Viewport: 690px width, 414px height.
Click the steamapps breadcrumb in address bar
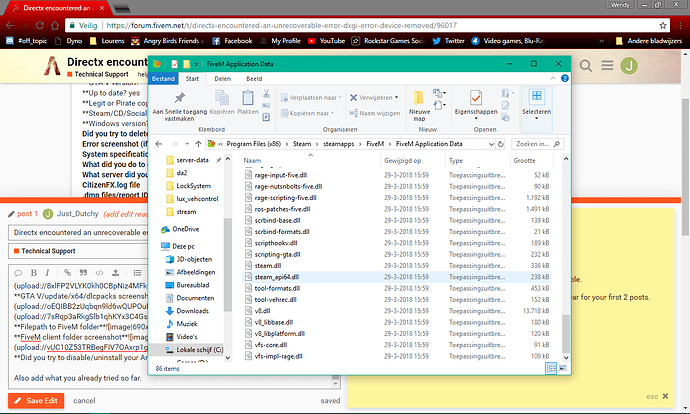pos(338,144)
